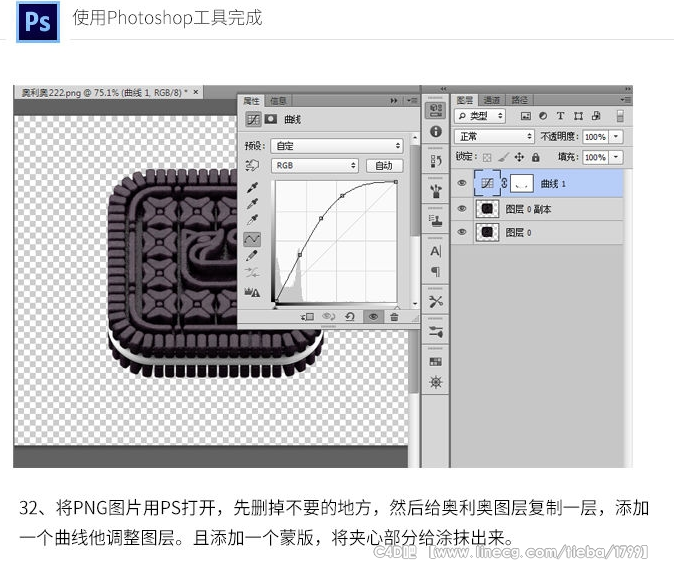This screenshot has height=569, width=674.
Task: Click the clip to layer icon
Action: click(x=307, y=317)
